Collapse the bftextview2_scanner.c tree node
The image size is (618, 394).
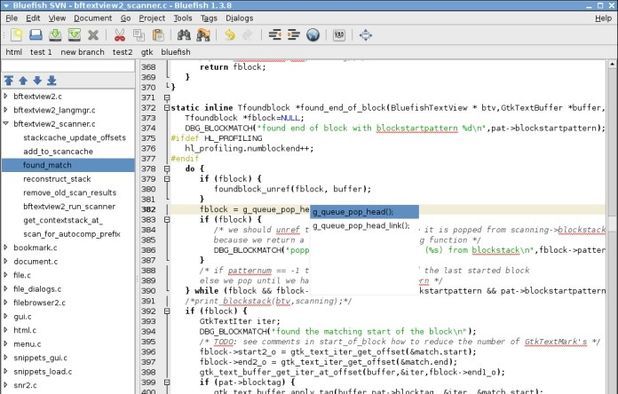point(6,123)
